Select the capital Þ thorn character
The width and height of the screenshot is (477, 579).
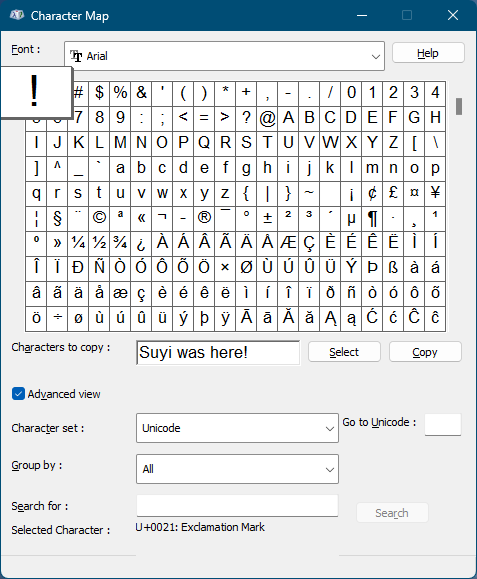point(373,268)
